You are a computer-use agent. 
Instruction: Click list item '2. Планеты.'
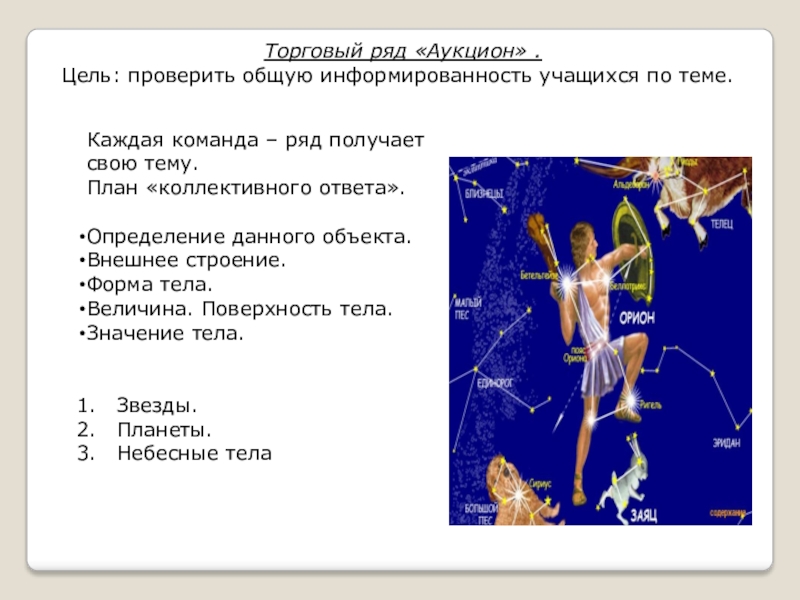click(x=144, y=430)
